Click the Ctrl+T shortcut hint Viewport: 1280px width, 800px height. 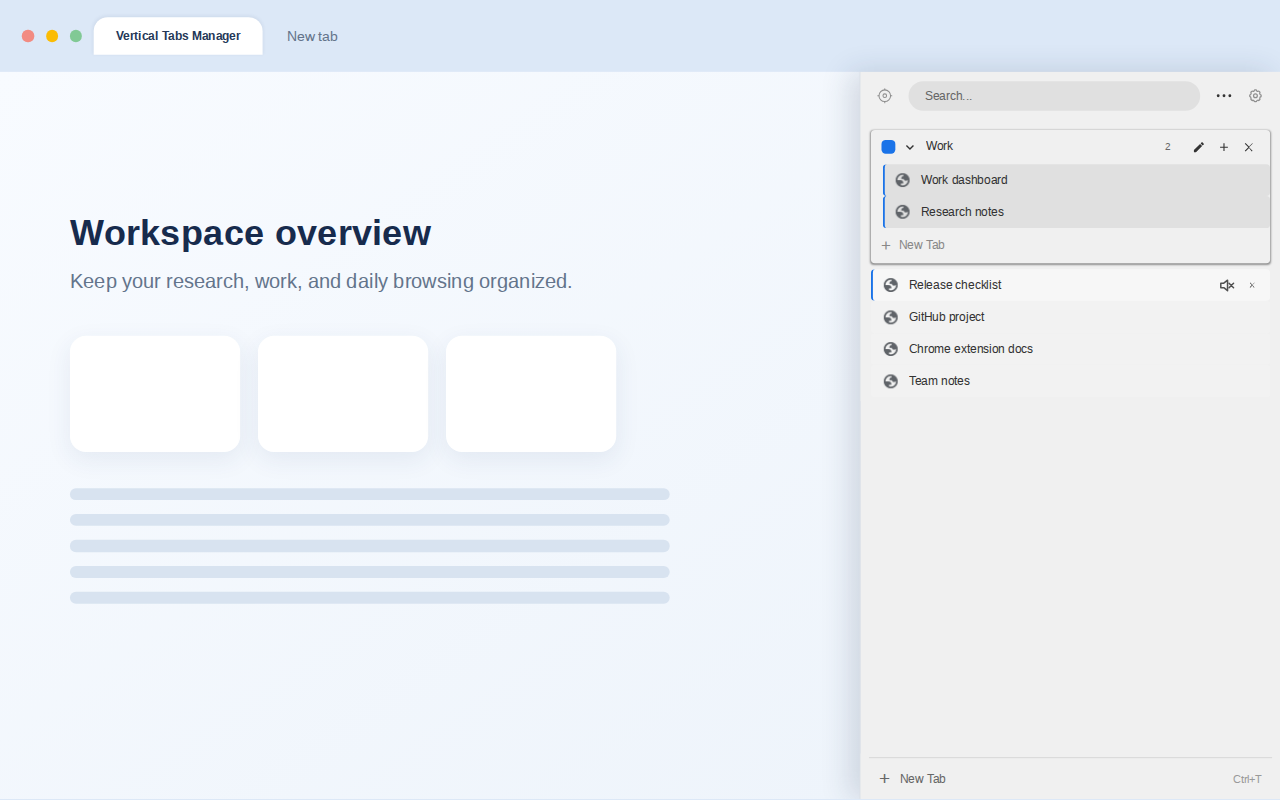(x=1247, y=779)
